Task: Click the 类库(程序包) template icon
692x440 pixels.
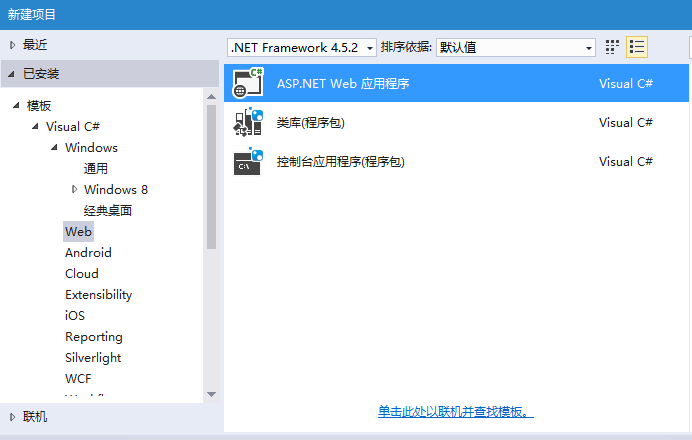Action: [248, 122]
